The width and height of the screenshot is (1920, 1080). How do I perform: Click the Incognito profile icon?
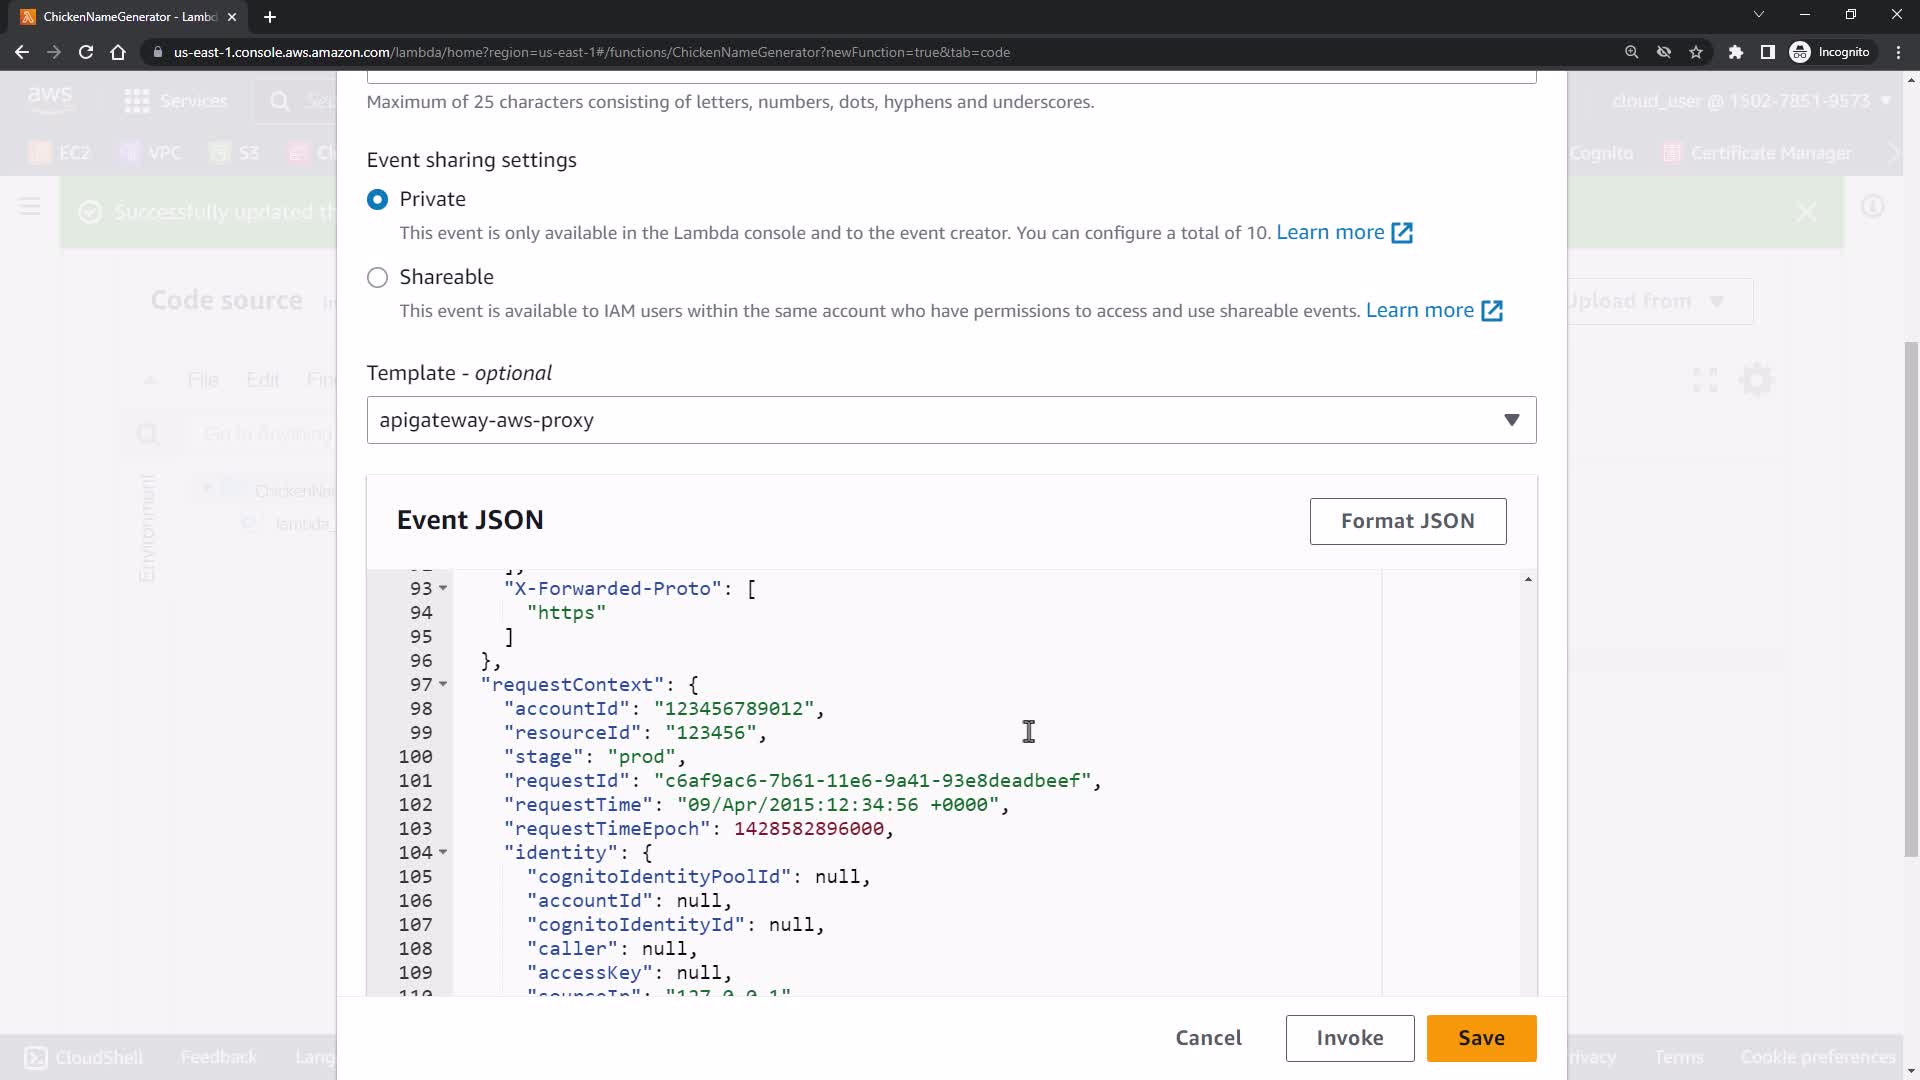tap(1801, 52)
